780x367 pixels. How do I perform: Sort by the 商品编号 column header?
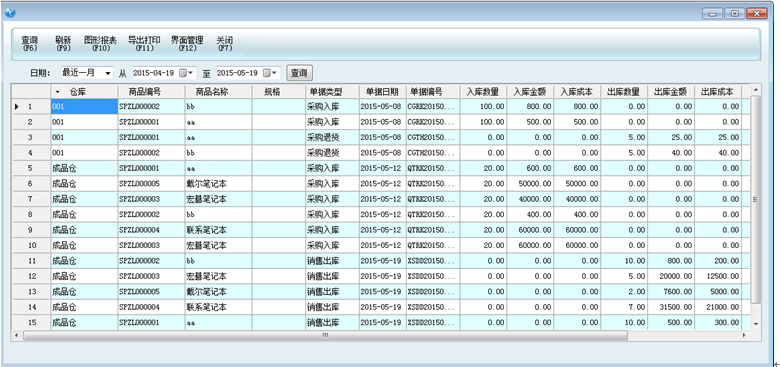pos(151,92)
